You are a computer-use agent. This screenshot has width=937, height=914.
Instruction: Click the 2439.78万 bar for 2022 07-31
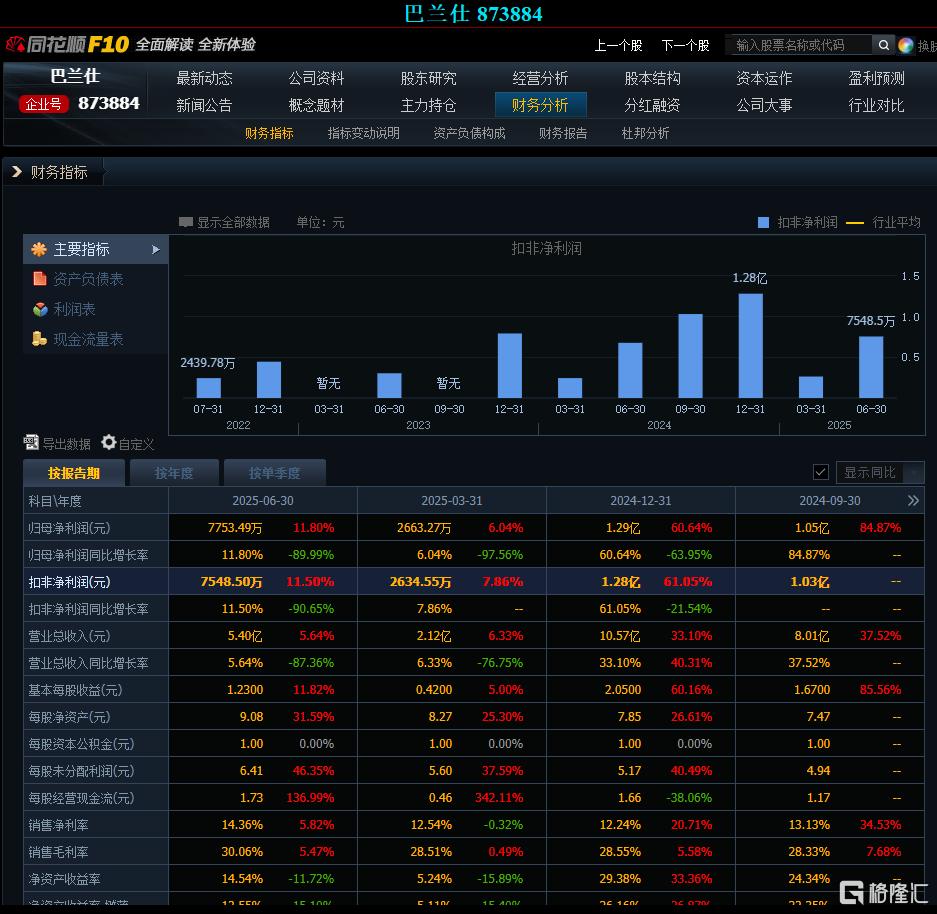[x=209, y=388]
